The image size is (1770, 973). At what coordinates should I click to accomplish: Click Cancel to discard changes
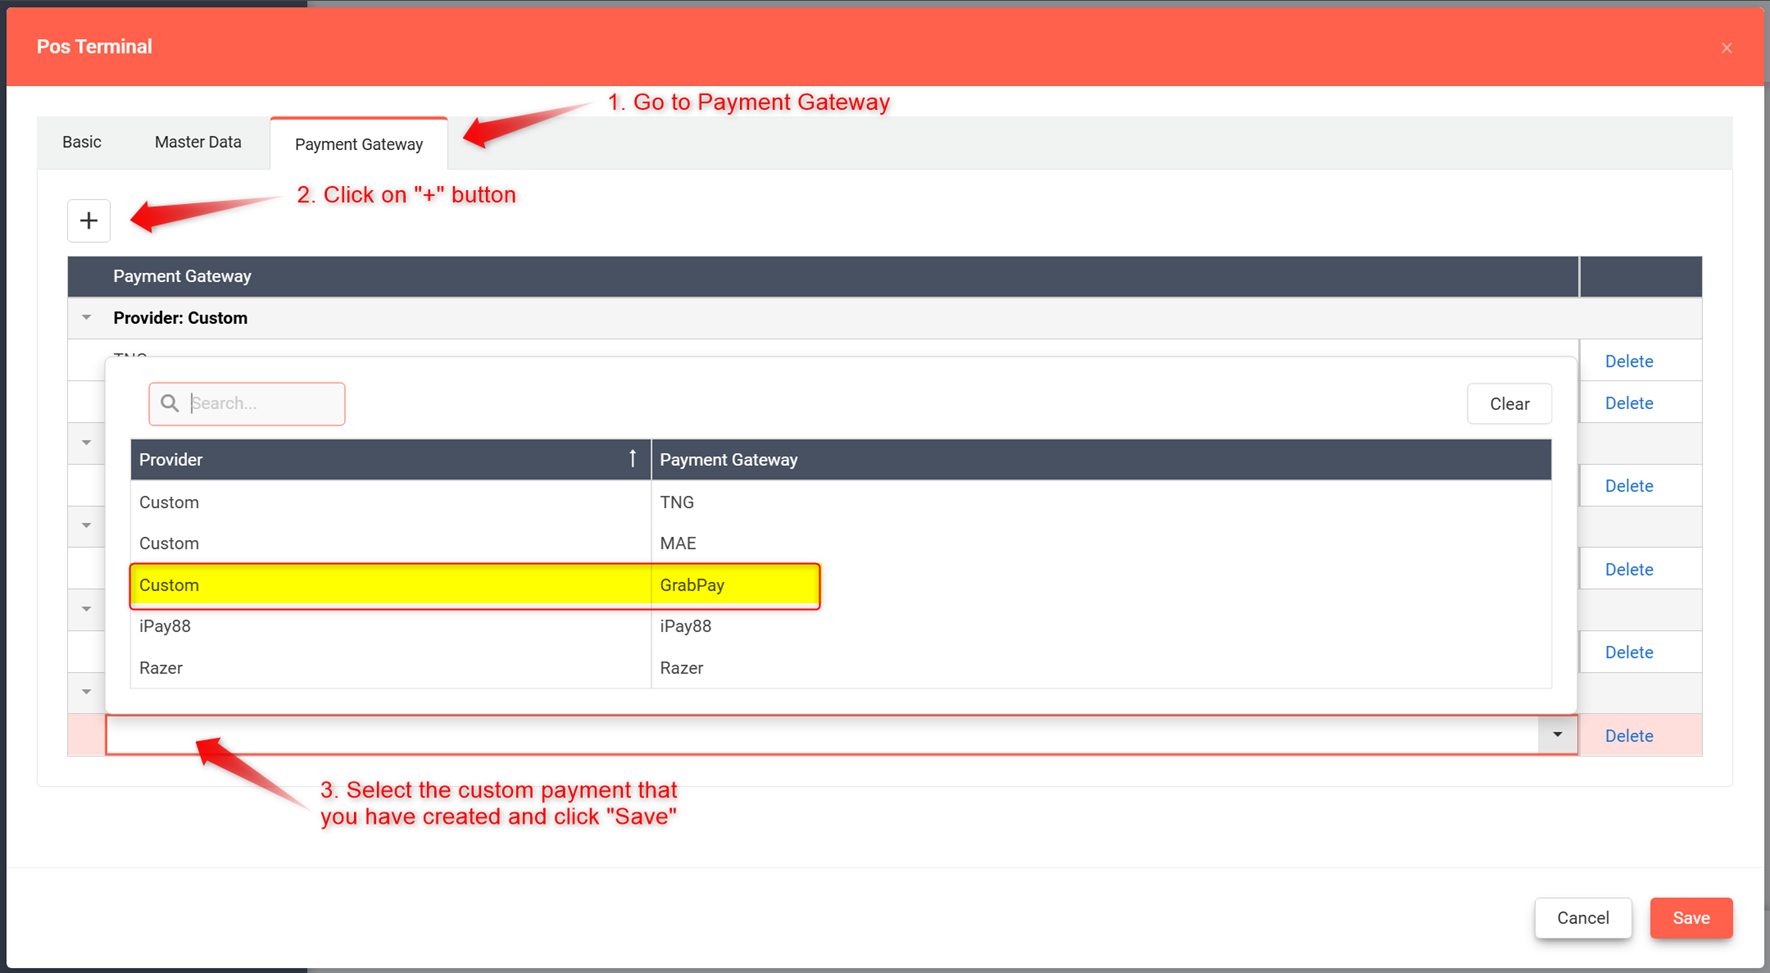coord(1583,918)
